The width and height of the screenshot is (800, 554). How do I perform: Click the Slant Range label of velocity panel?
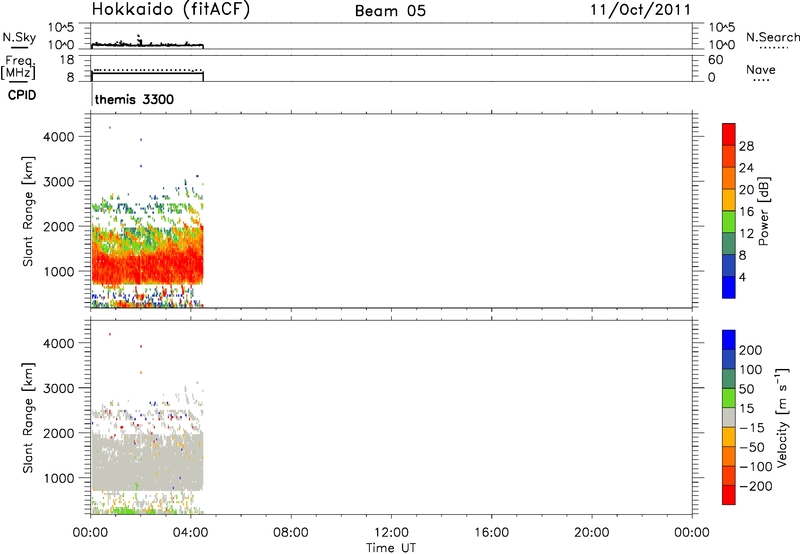(28, 417)
